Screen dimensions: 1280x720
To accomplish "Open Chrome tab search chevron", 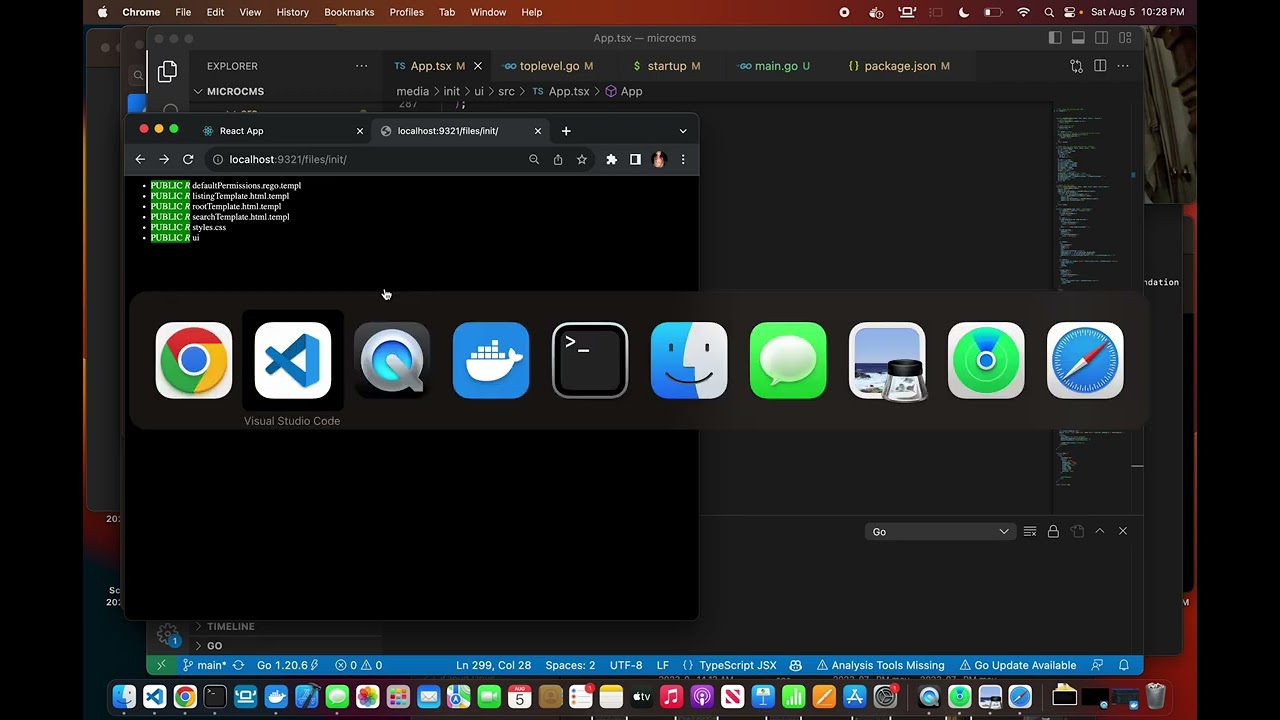I will [x=683, y=131].
